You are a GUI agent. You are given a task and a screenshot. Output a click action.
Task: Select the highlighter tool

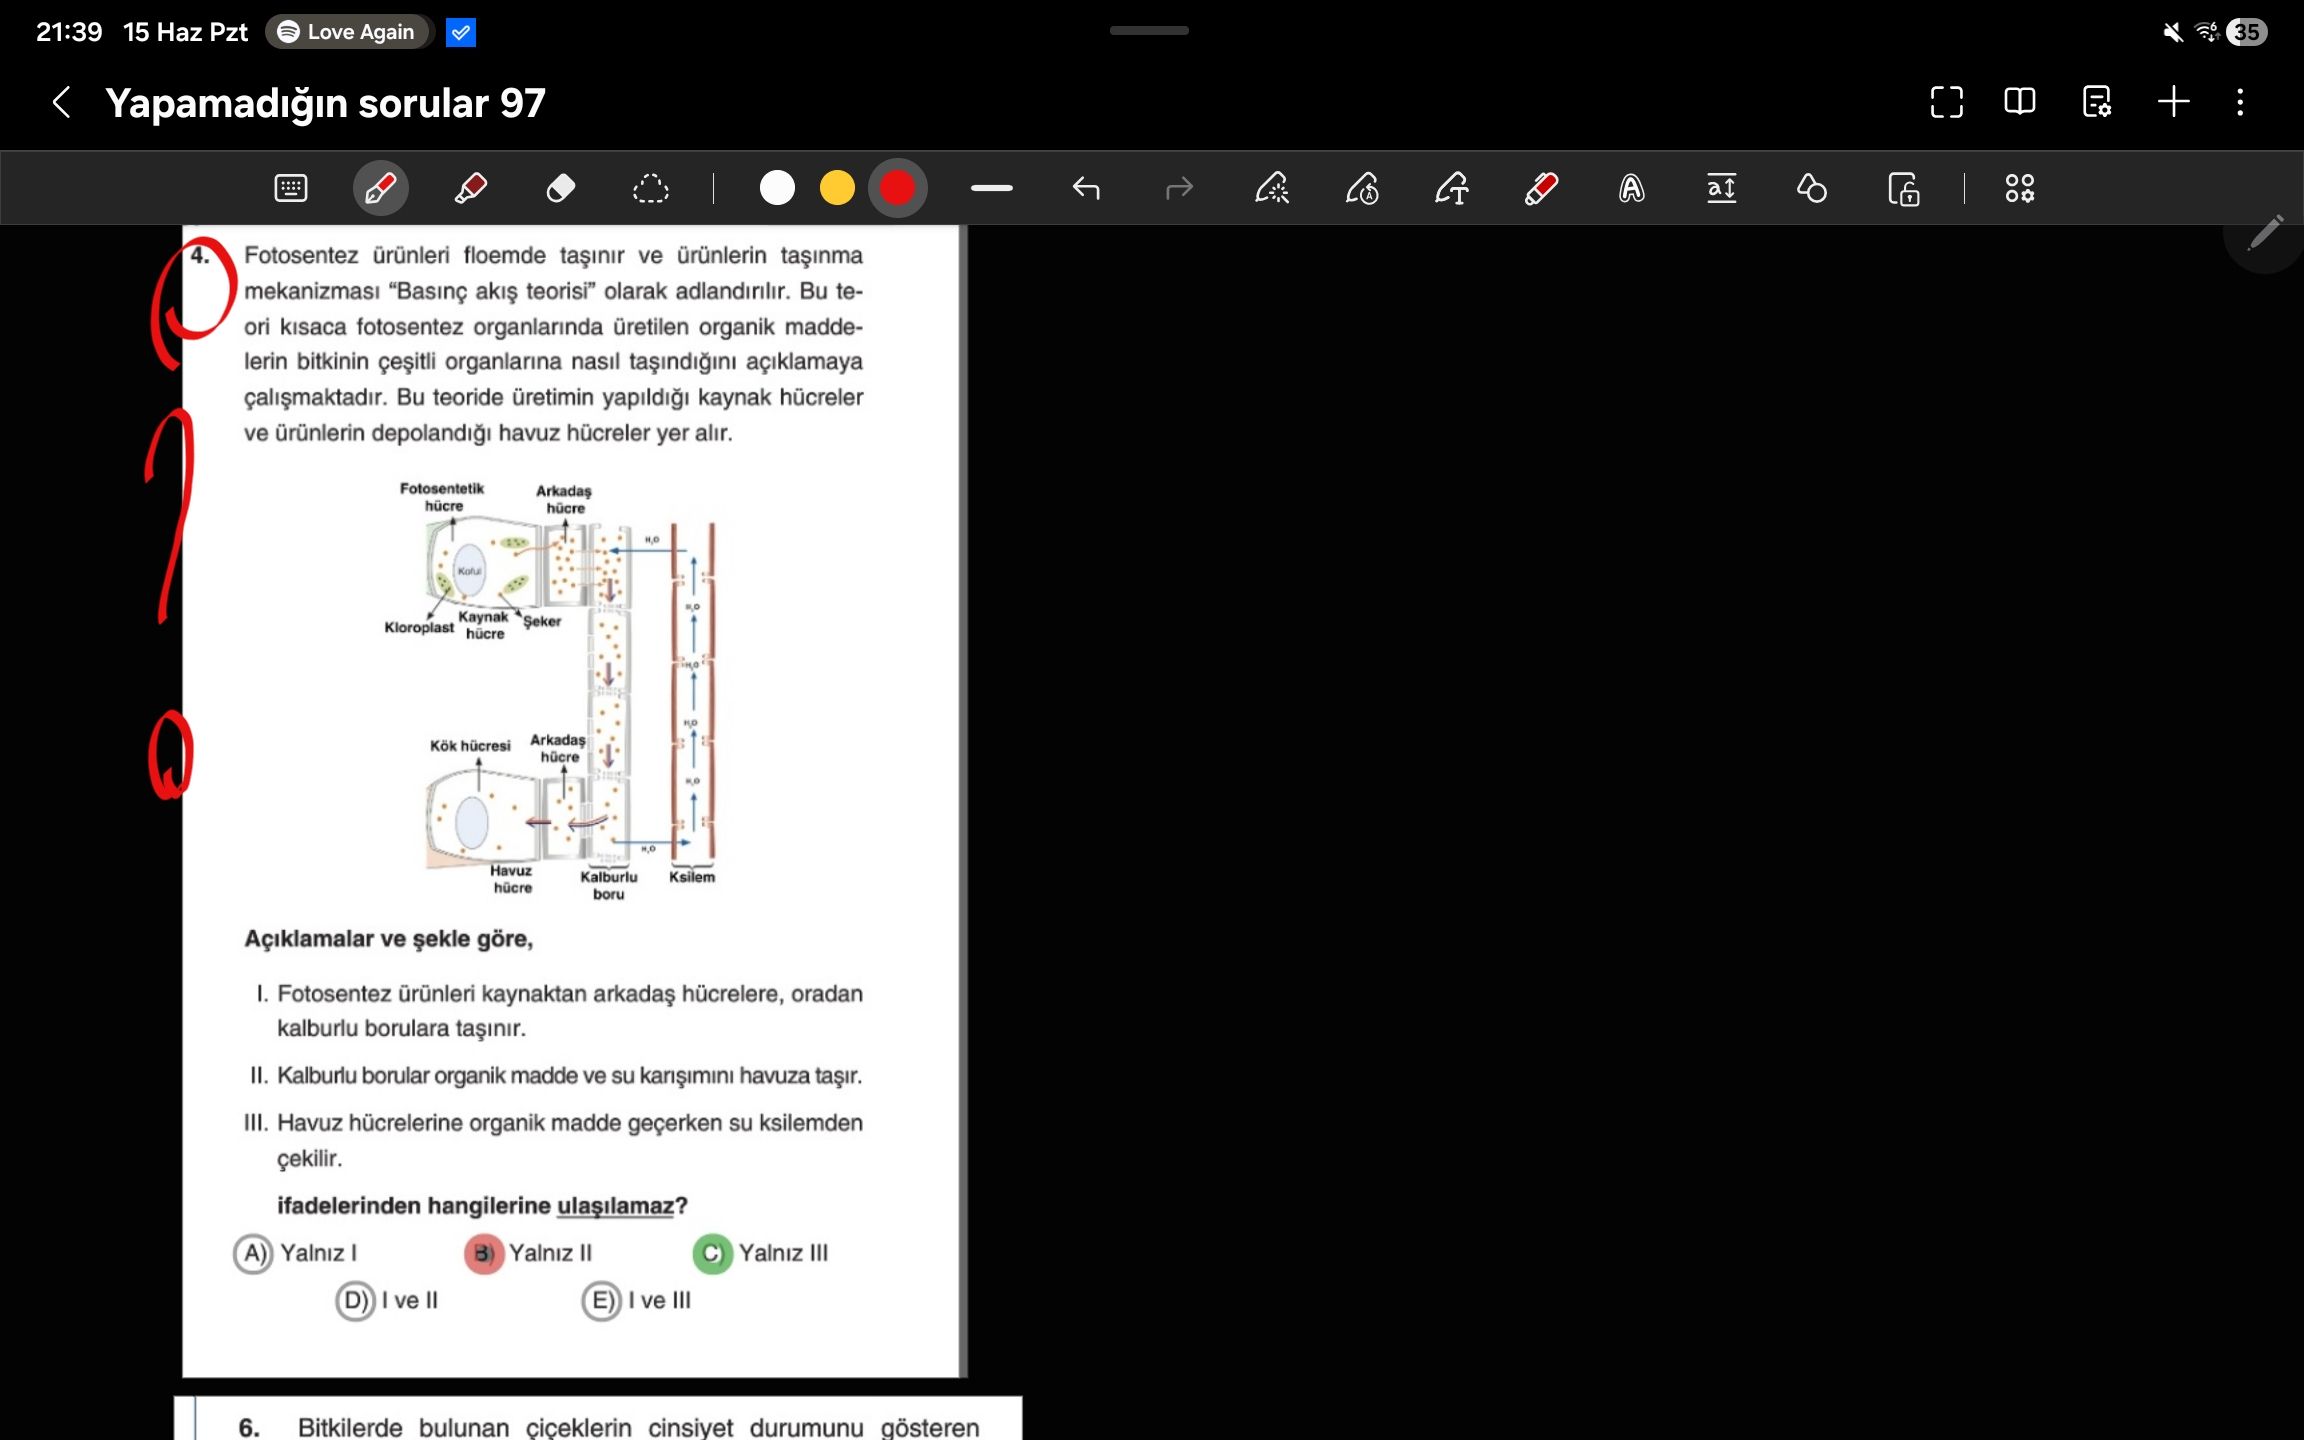(470, 188)
